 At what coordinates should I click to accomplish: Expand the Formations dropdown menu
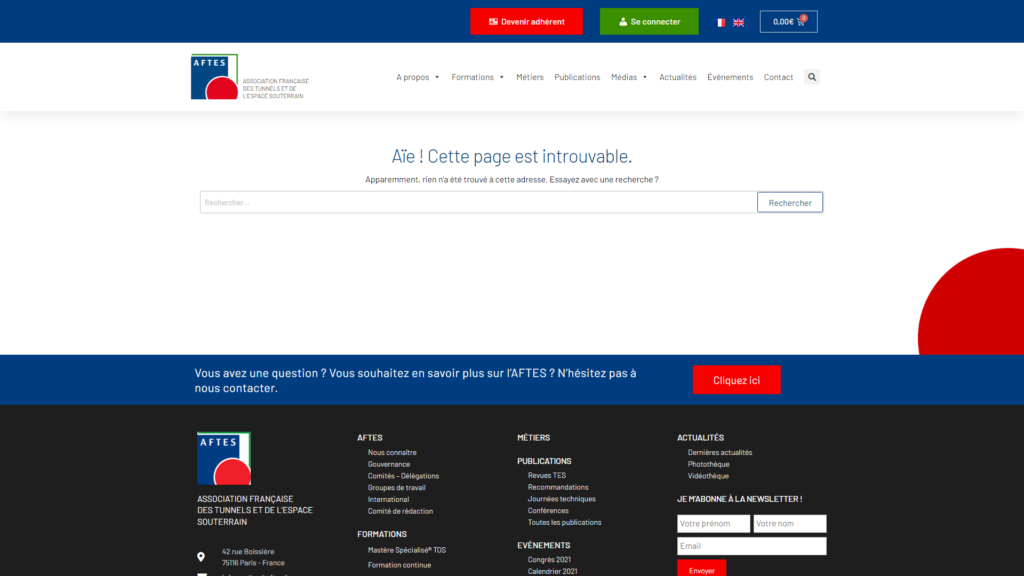(477, 77)
